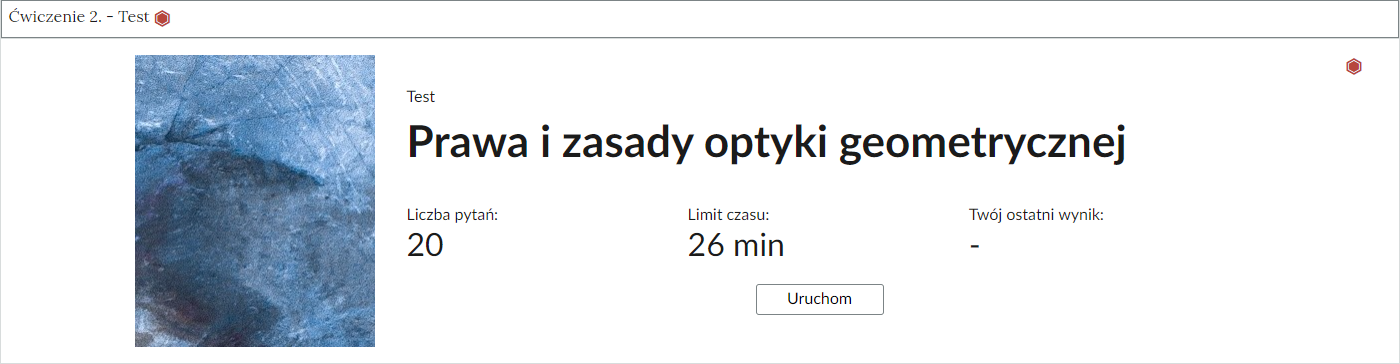Click the small "Test" label above the heading
Viewport: 1400px width, 364px height.
(x=421, y=97)
